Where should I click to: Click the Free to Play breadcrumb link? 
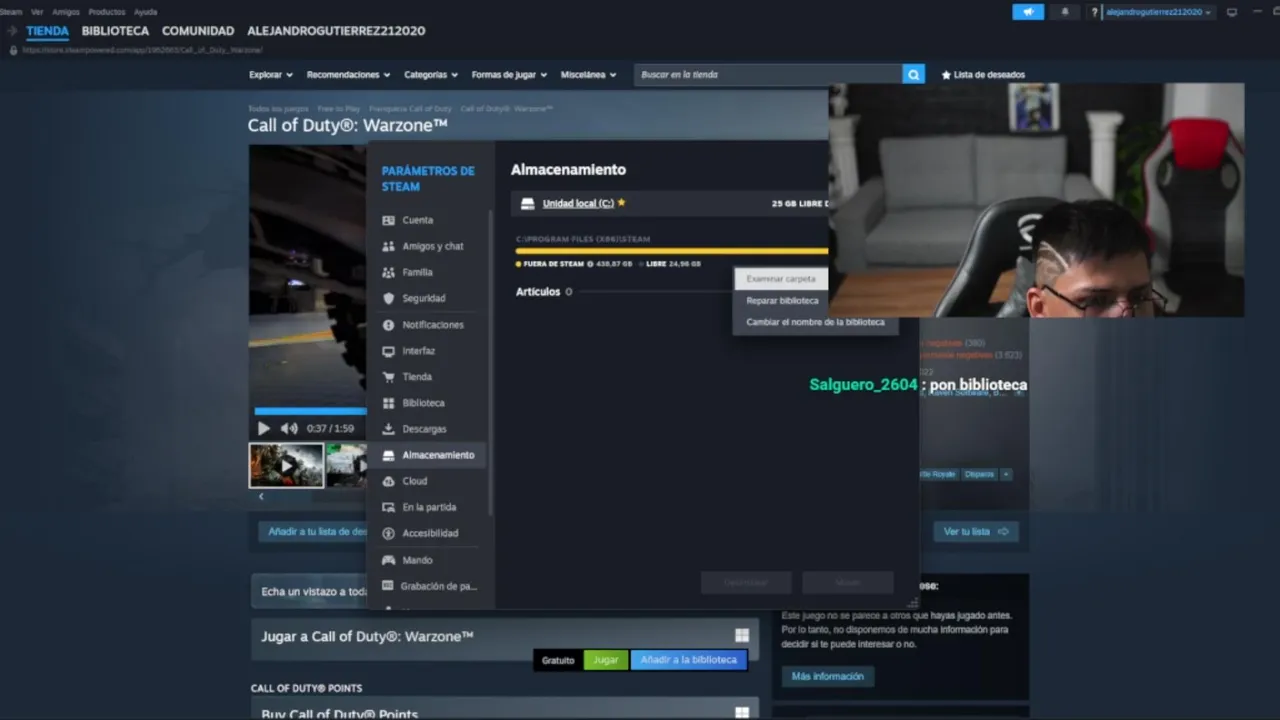click(339, 108)
